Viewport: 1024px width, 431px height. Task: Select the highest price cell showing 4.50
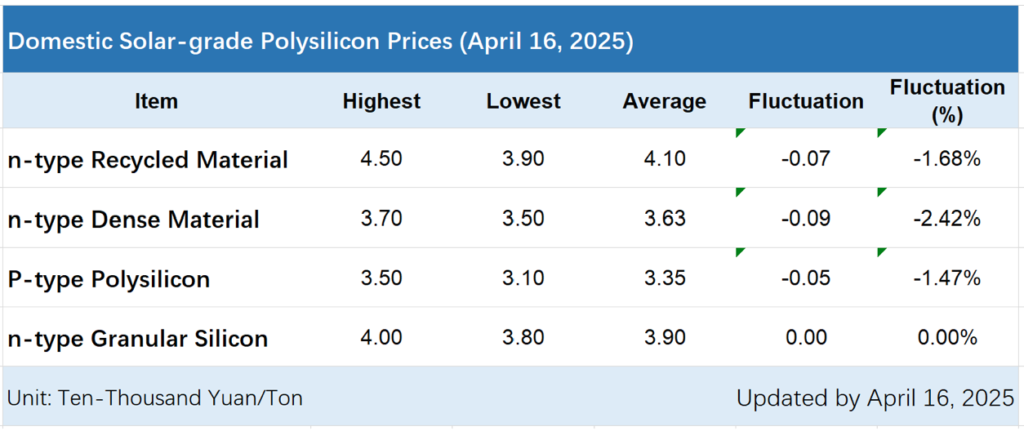pyautogui.click(x=381, y=160)
